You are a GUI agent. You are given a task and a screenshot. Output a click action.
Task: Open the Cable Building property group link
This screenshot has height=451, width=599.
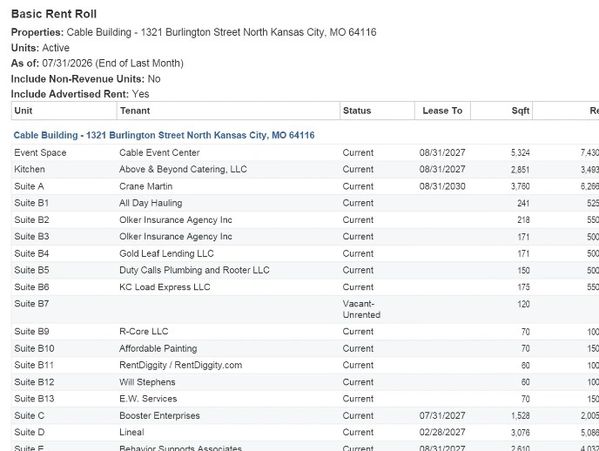tap(164, 135)
